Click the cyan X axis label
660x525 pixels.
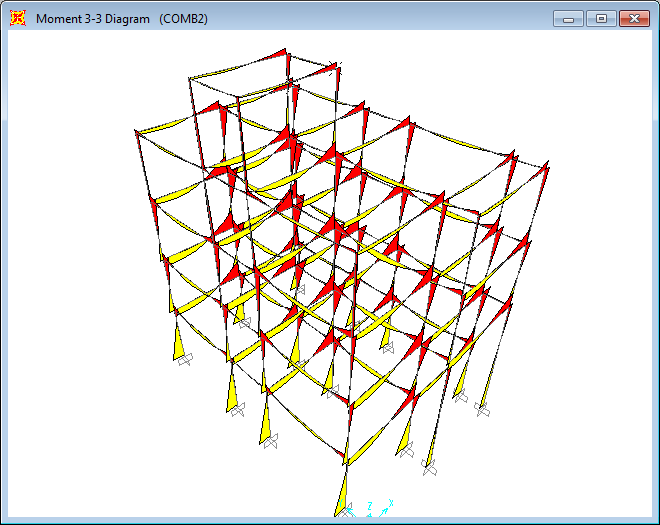(392, 502)
